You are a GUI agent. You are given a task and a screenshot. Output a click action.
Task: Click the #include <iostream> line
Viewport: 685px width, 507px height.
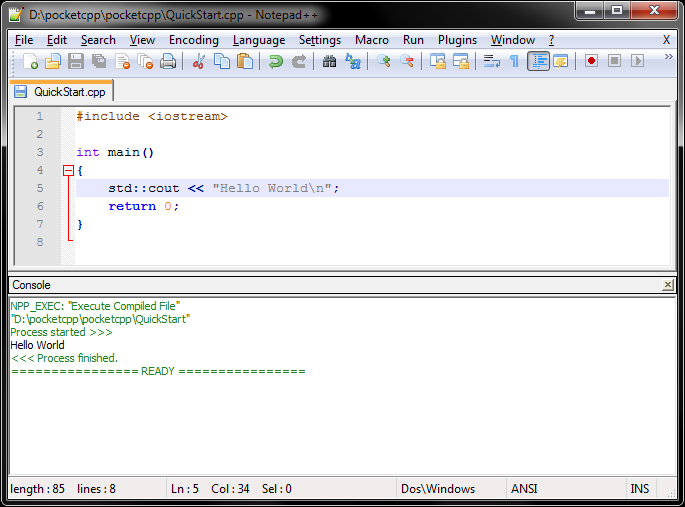[152, 116]
